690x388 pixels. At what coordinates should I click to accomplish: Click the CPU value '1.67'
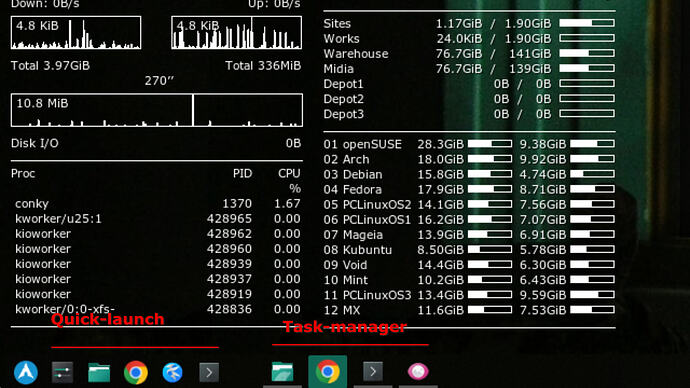point(287,204)
